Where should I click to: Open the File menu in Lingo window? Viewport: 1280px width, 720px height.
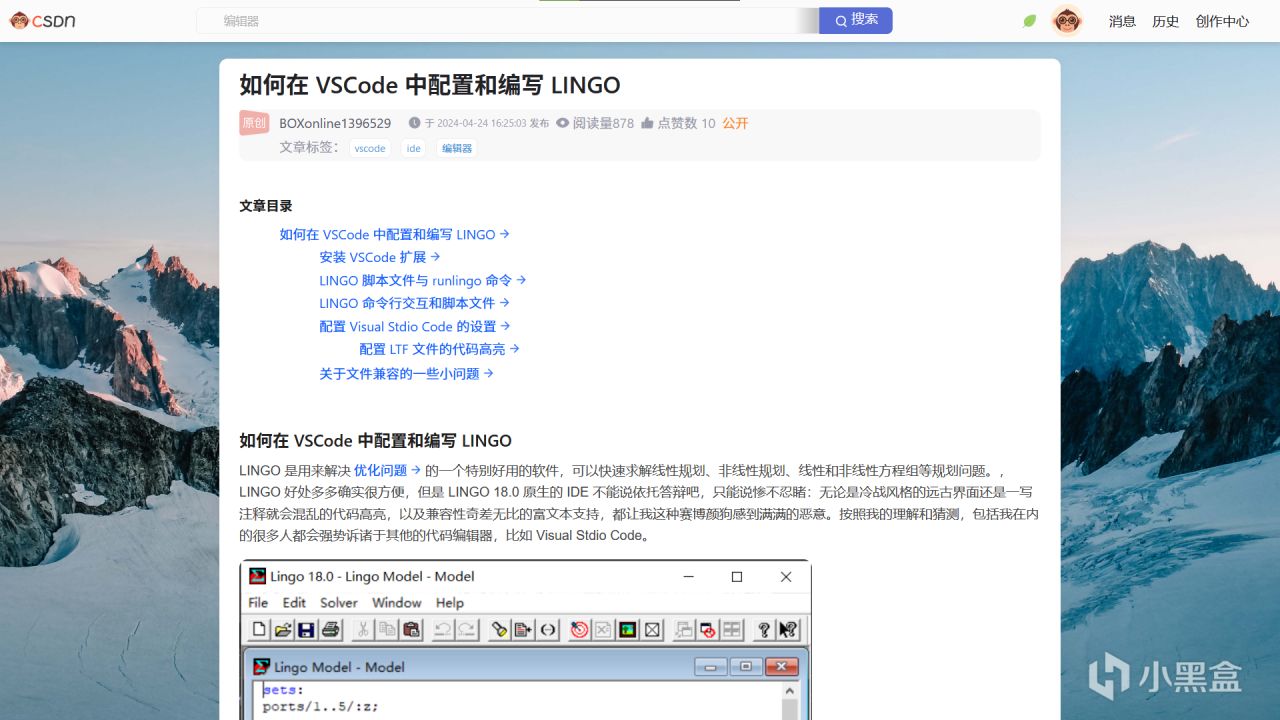(x=258, y=602)
